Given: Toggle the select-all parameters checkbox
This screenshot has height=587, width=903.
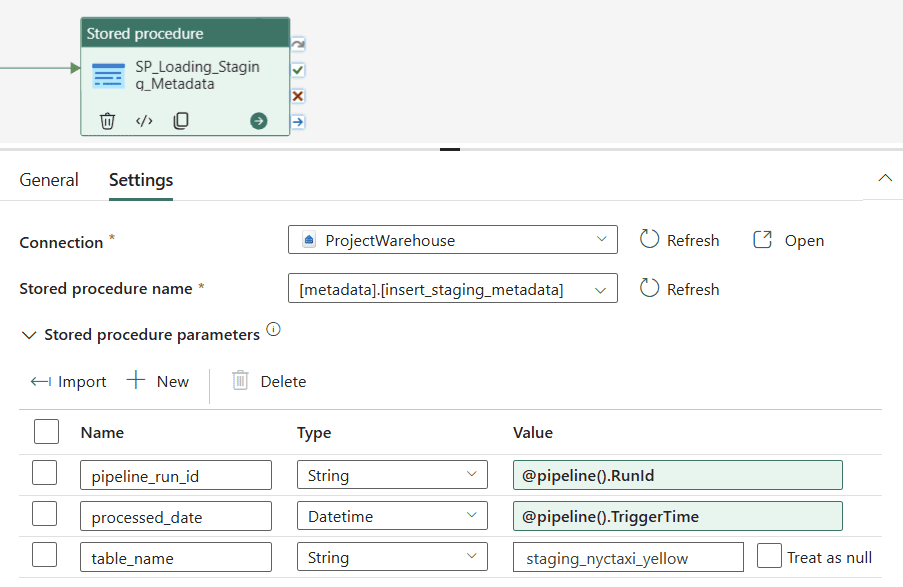Looking at the screenshot, I should [46, 431].
